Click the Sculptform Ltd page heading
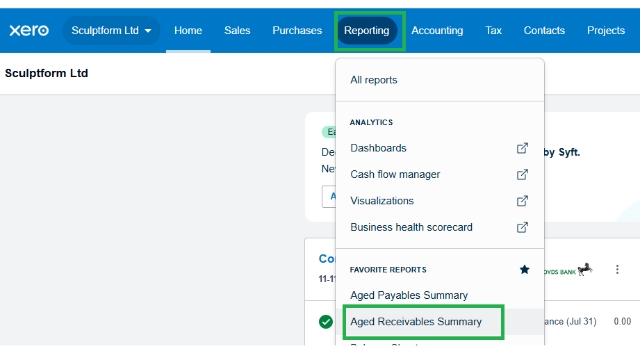 tap(47, 73)
